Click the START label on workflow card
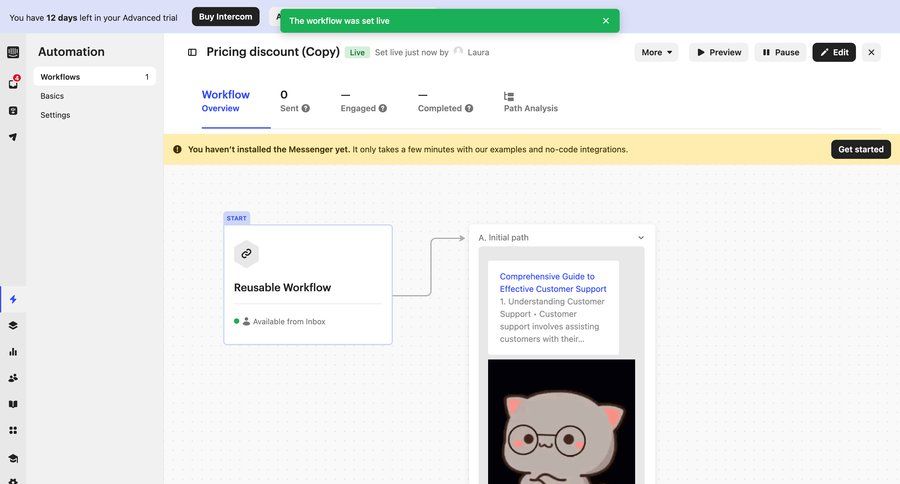 tap(236, 218)
